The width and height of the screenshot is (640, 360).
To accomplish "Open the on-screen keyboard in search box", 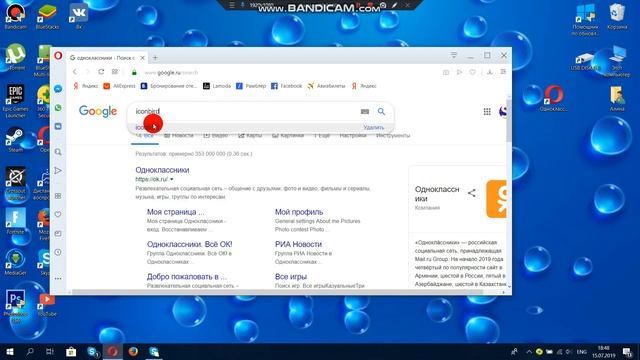I will [x=365, y=111].
